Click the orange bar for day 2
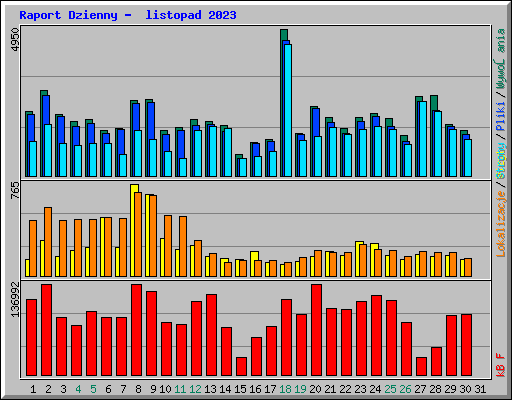 pos(48,242)
